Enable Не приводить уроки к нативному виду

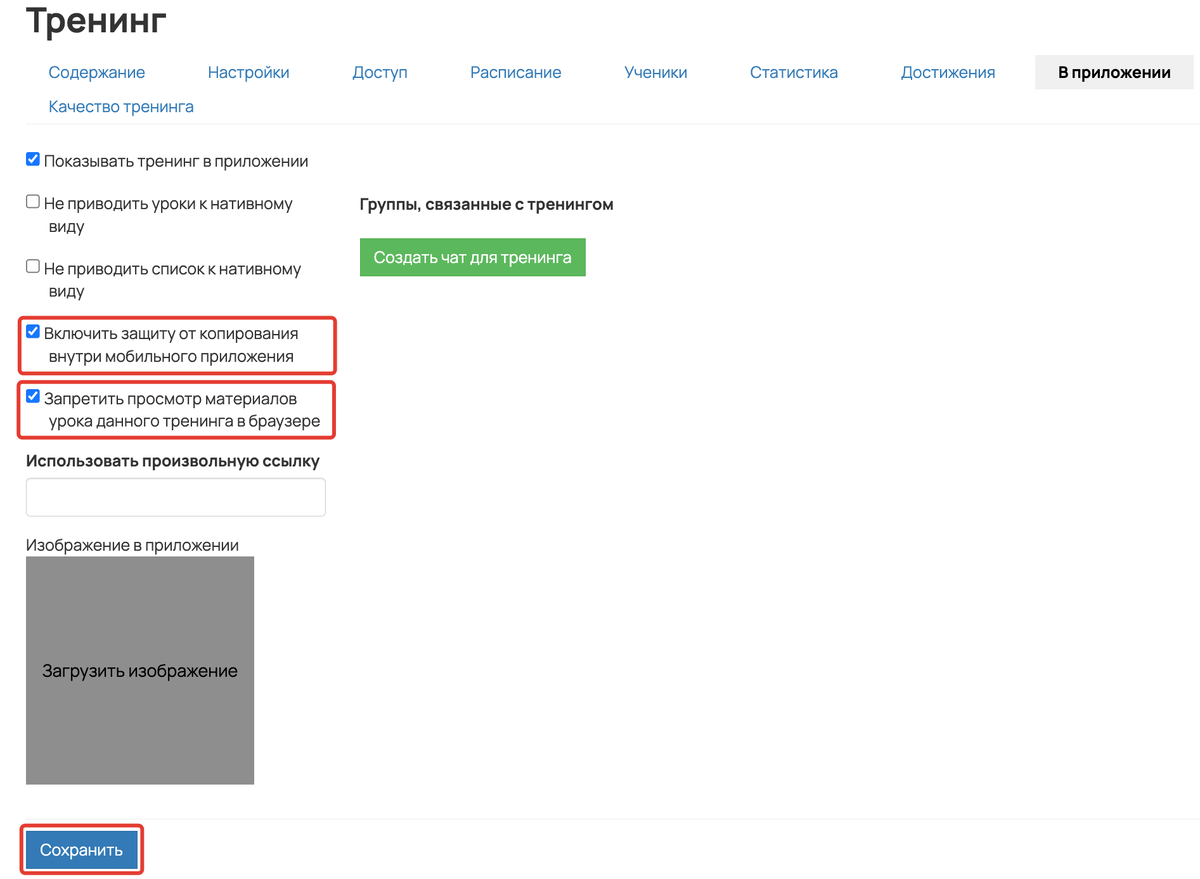(x=33, y=202)
